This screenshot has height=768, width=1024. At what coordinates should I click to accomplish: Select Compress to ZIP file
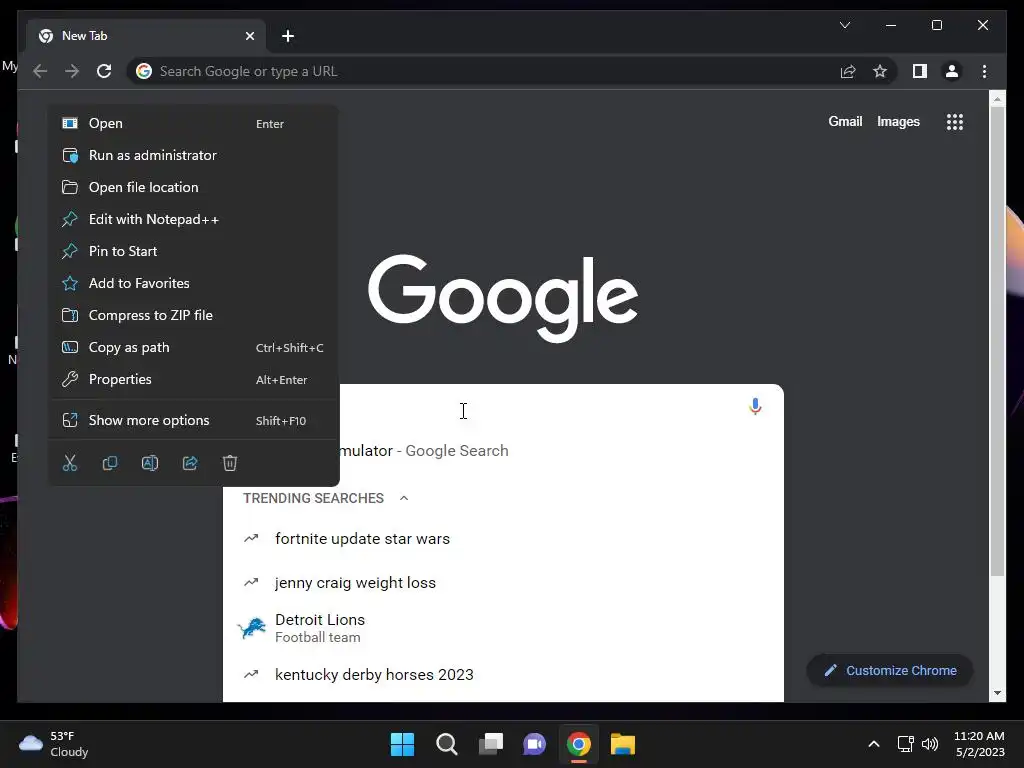pos(193,315)
